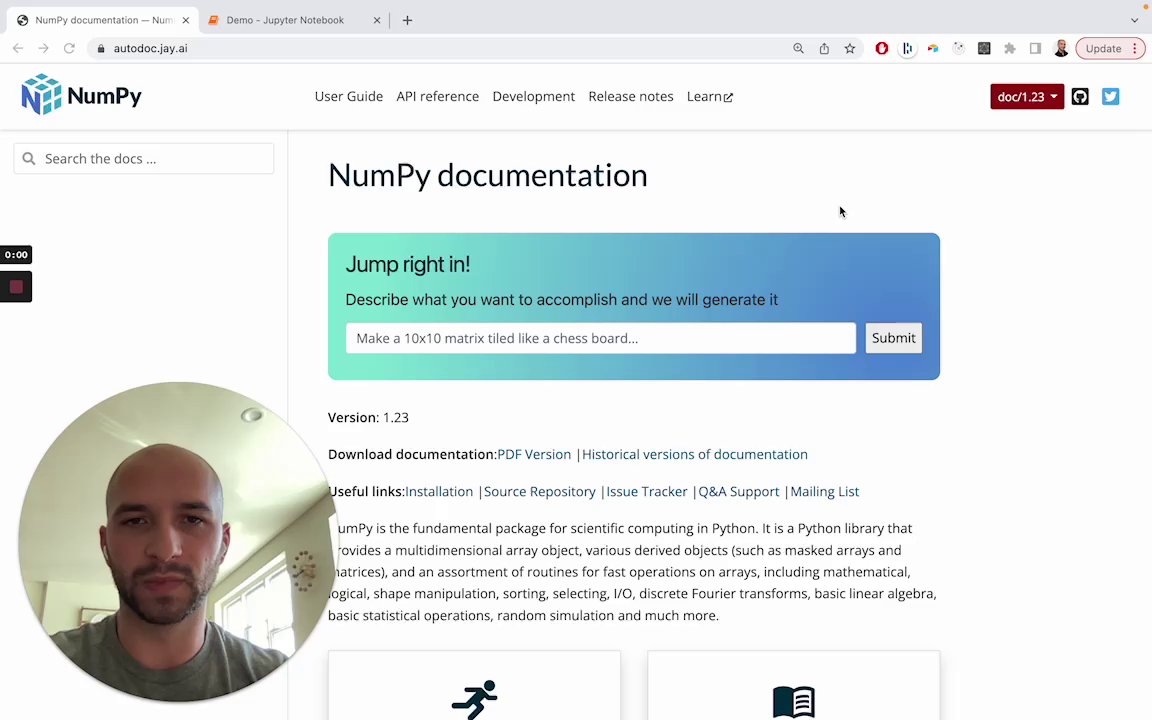Click the browser forward arrow
The height and width of the screenshot is (720, 1152).
(x=43, y=48)
